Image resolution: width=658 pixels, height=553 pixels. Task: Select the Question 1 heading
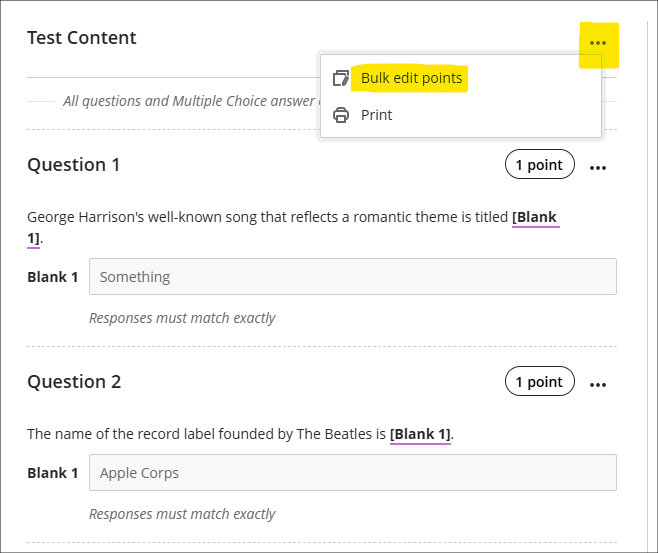pos(74,165)
